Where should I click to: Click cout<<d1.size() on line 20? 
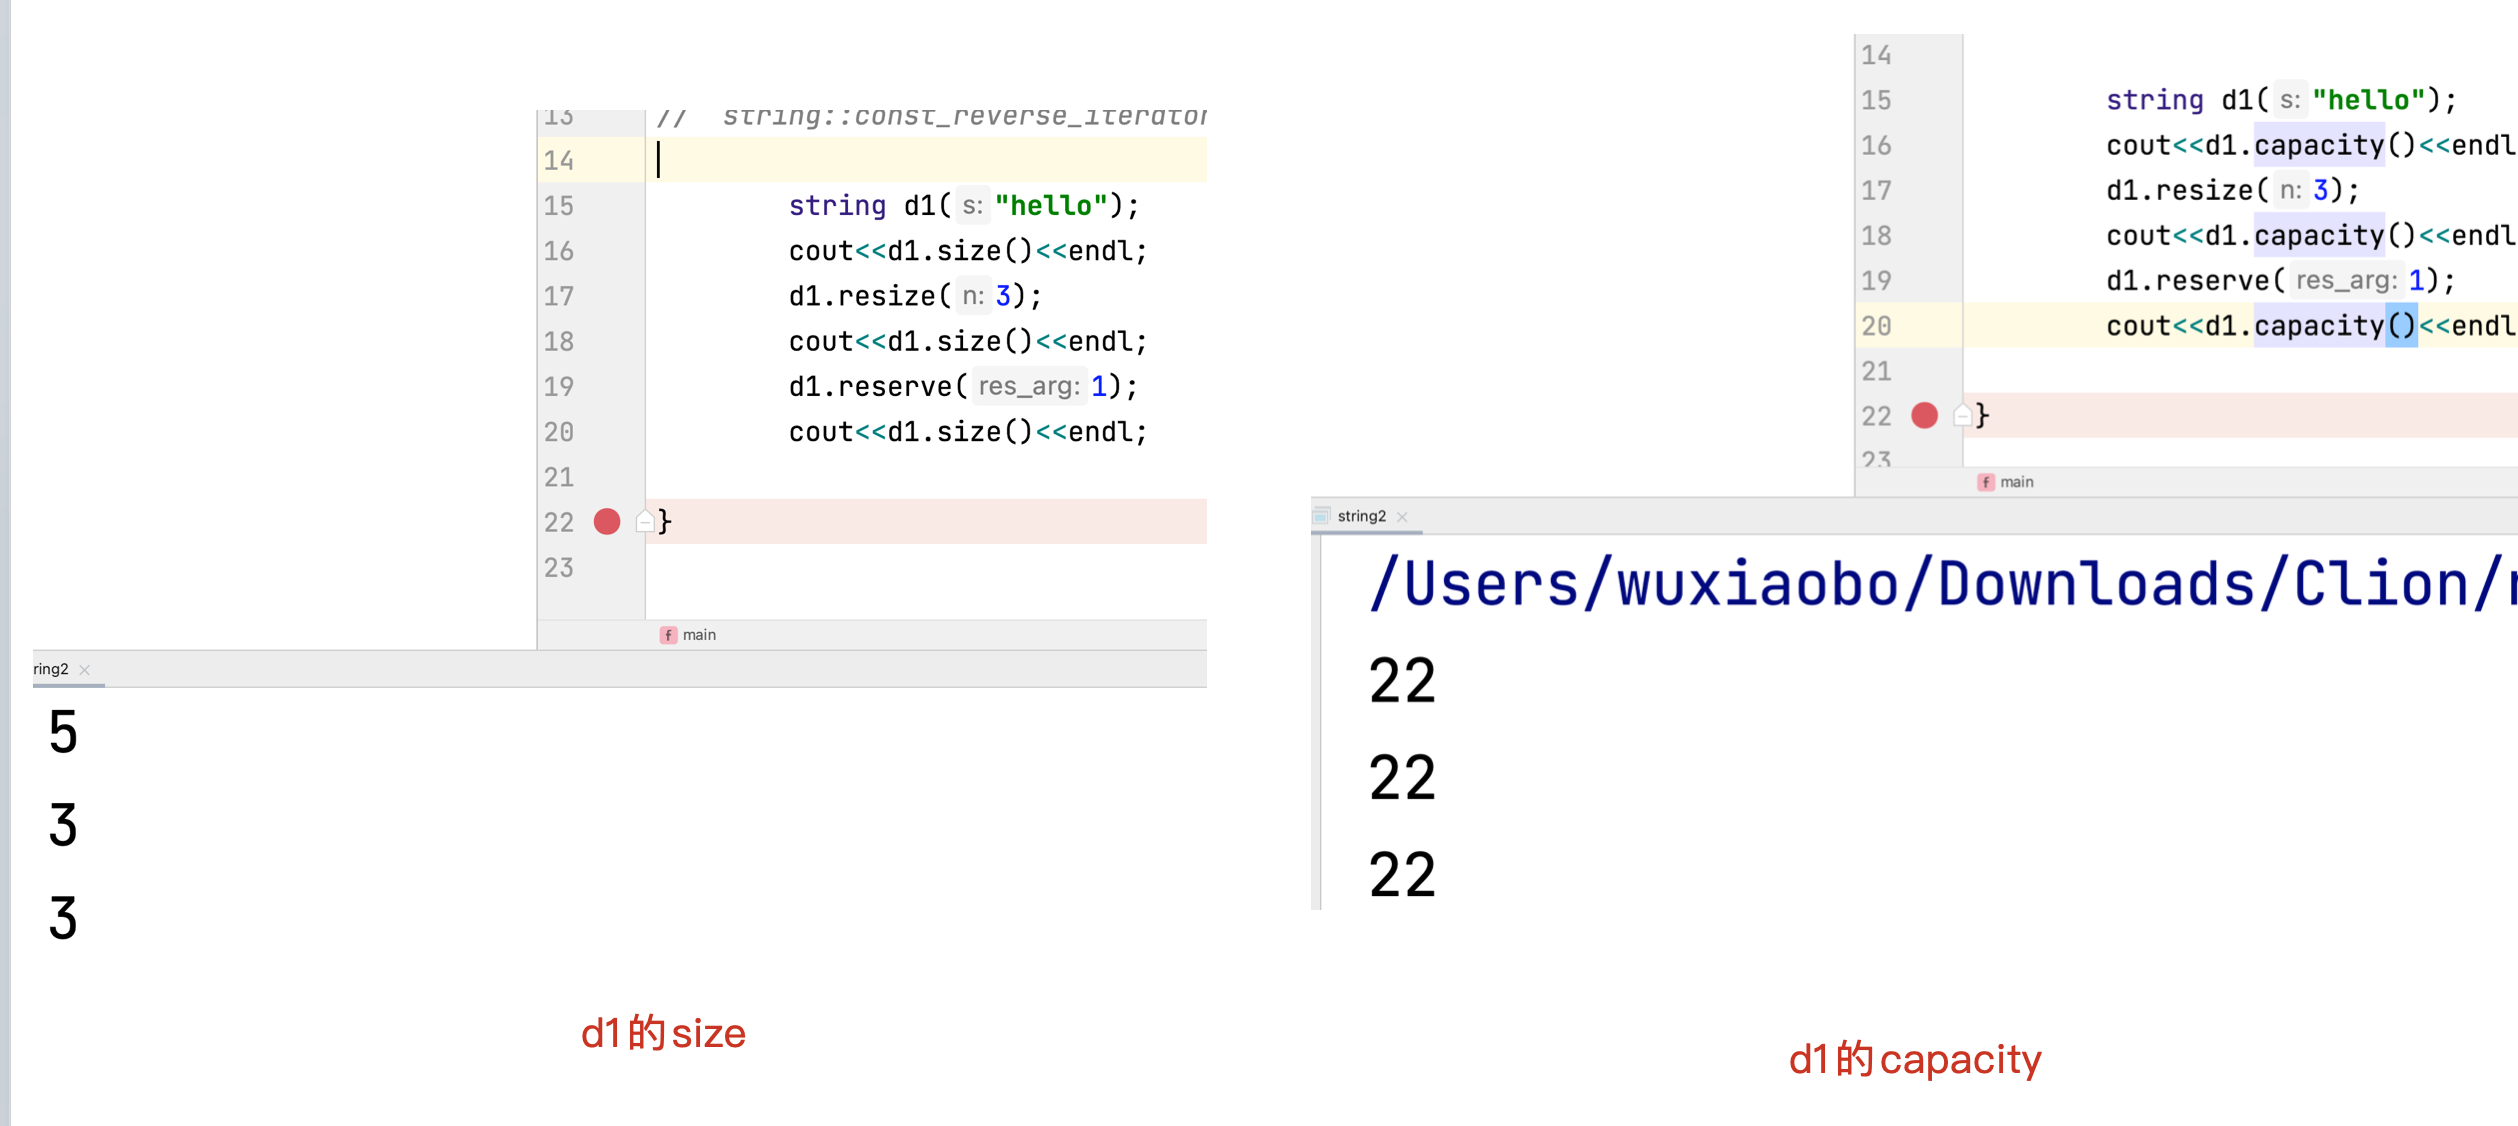(968, 432)
